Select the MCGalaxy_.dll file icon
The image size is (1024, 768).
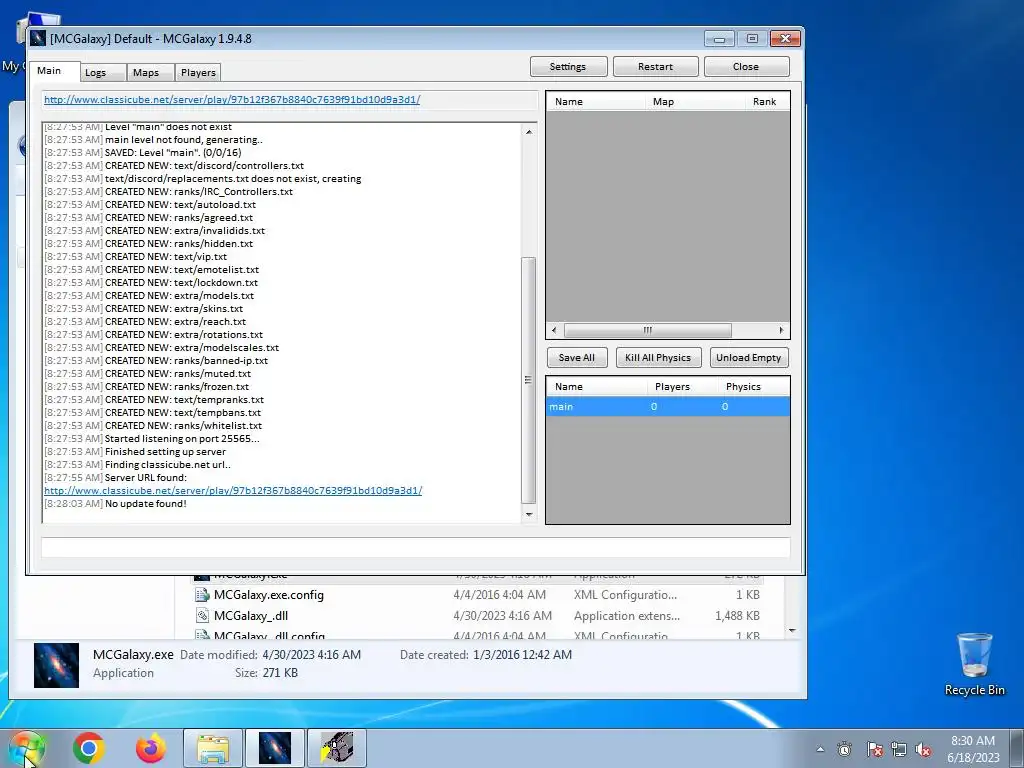202,616
